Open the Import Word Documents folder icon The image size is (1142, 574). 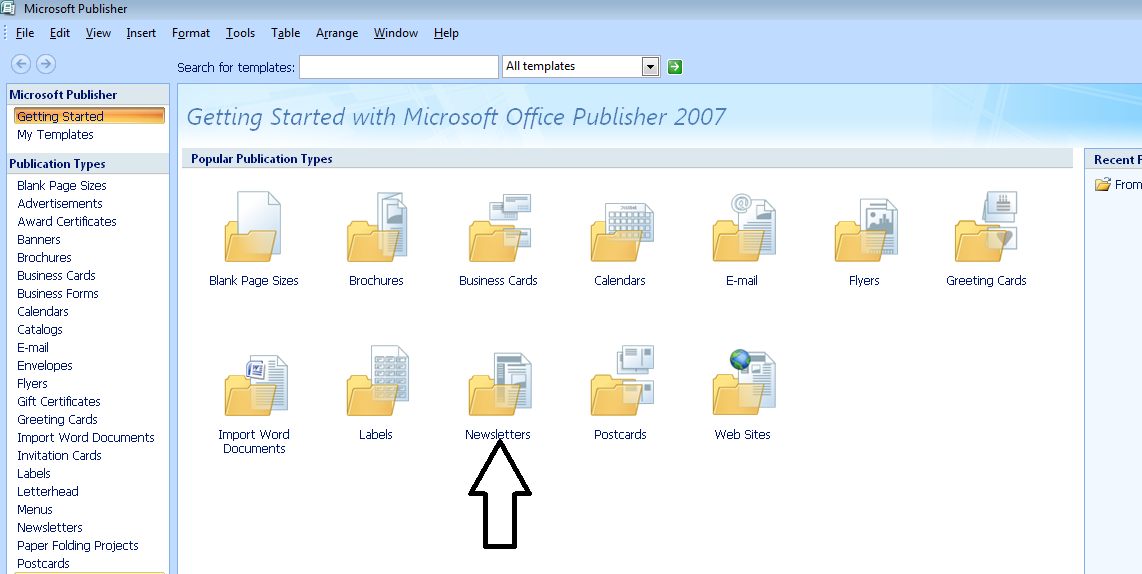[256, 385]
